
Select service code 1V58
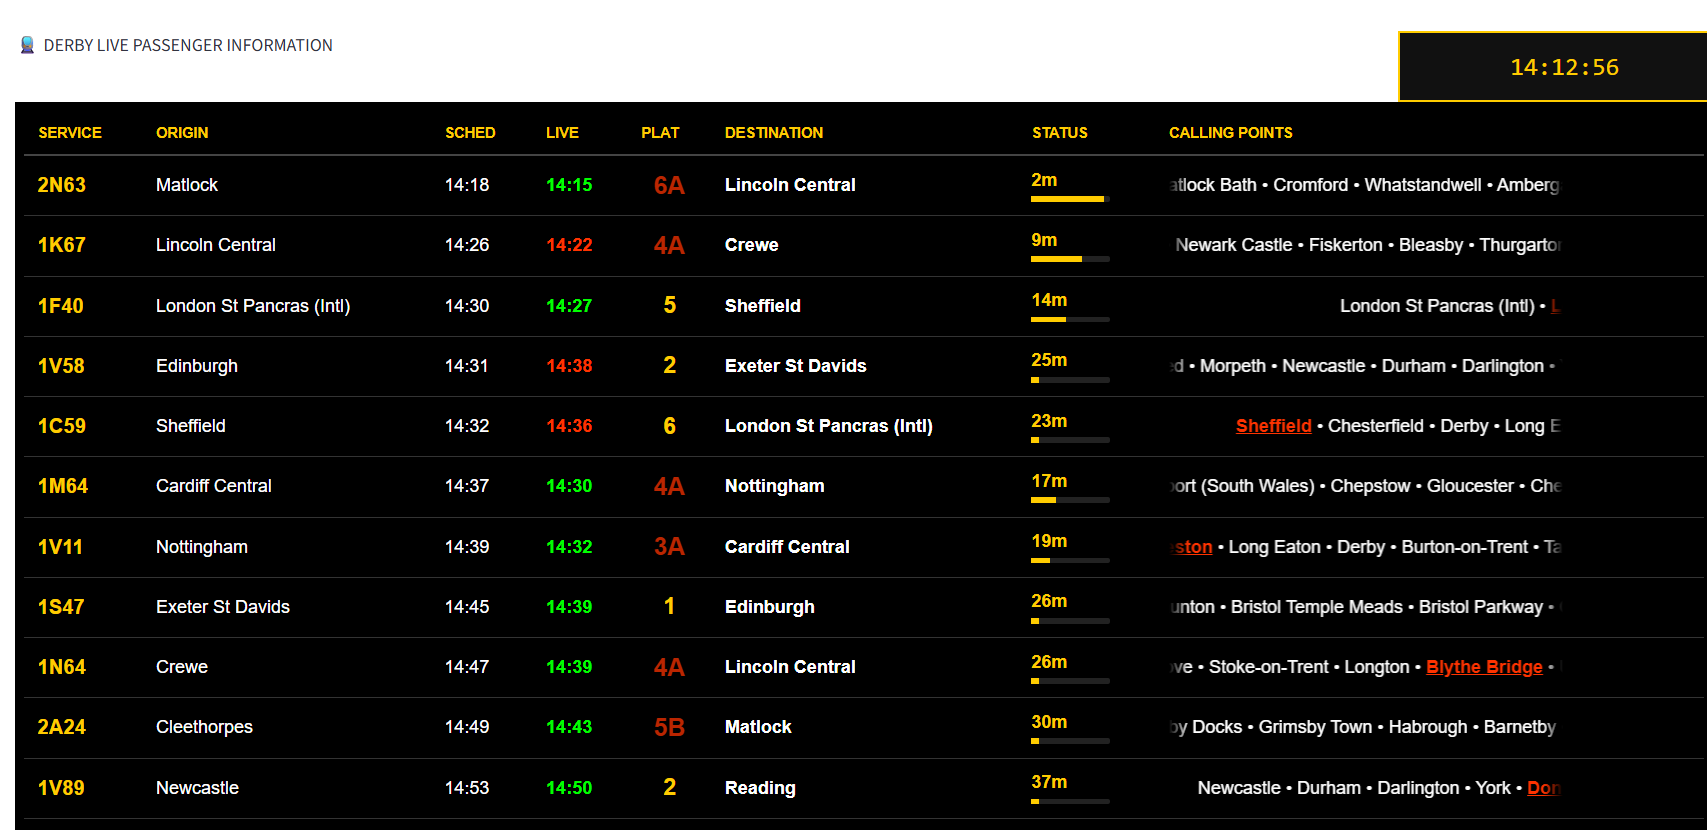tap(61, 366)
